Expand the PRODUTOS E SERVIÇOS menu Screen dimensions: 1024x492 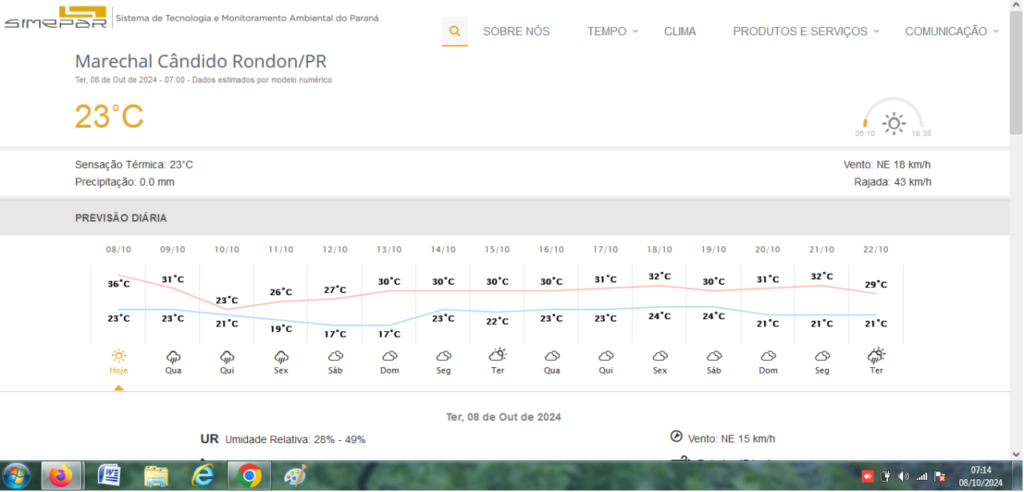pyautogui.click(x=807, y=31)
